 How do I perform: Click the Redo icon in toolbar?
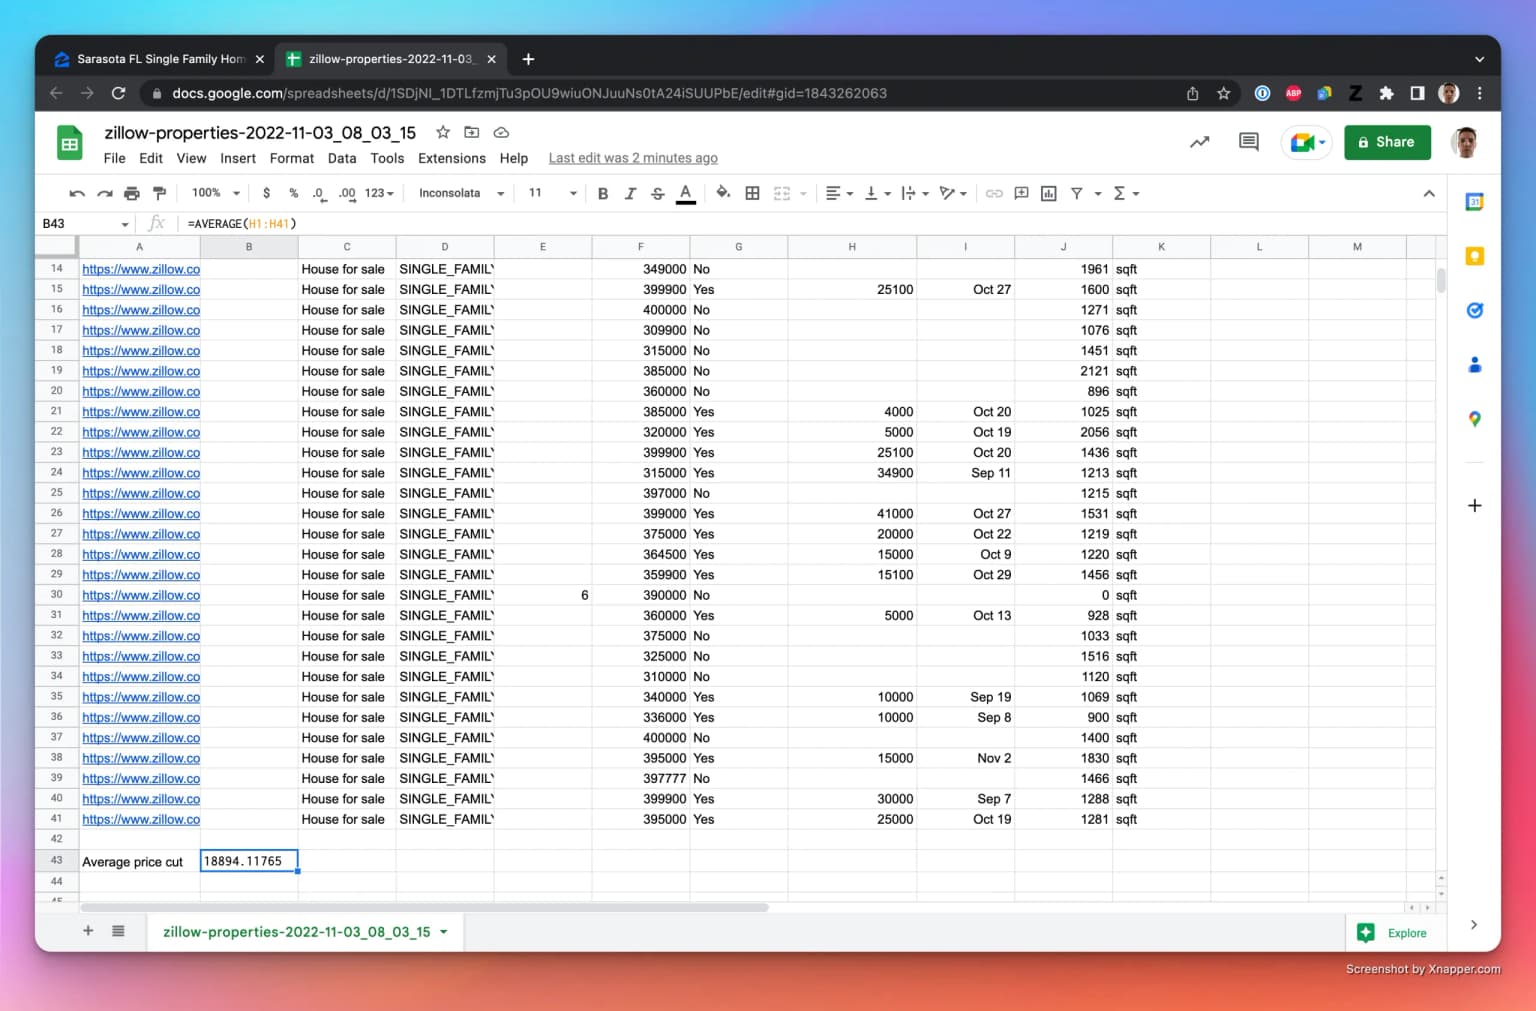104,194
